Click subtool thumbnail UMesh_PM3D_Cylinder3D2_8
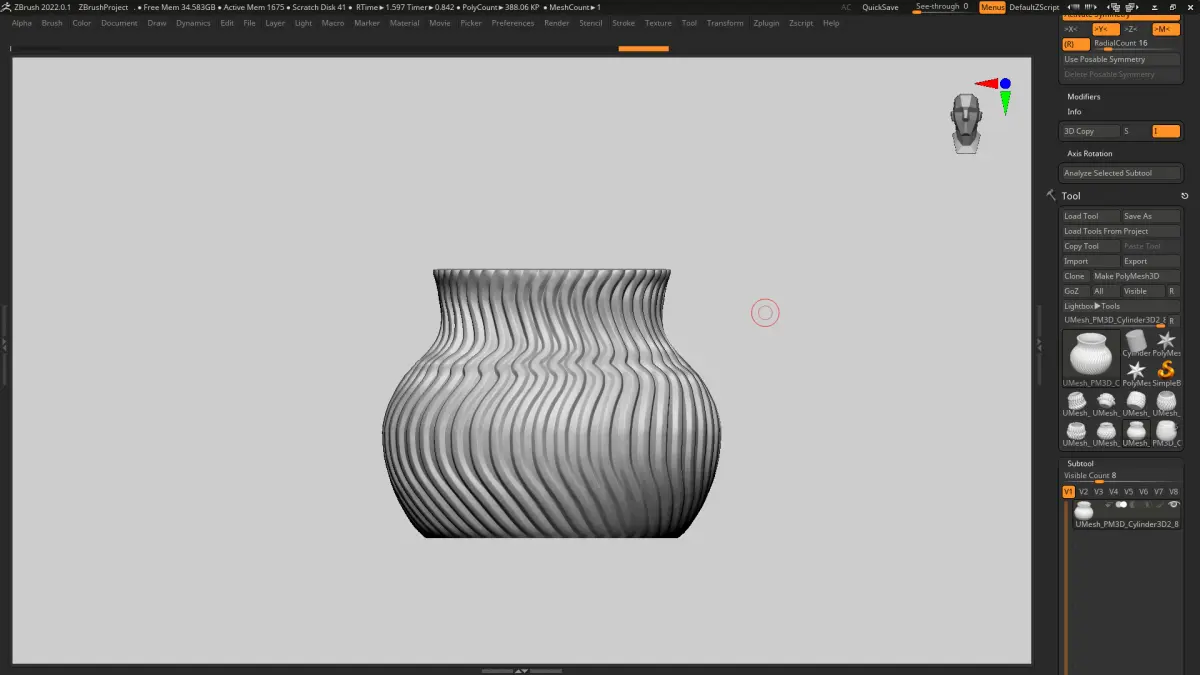Image resolution: width=1200 pixels, height=675 pixels. pyautogui.click(x=1084, y=511)
